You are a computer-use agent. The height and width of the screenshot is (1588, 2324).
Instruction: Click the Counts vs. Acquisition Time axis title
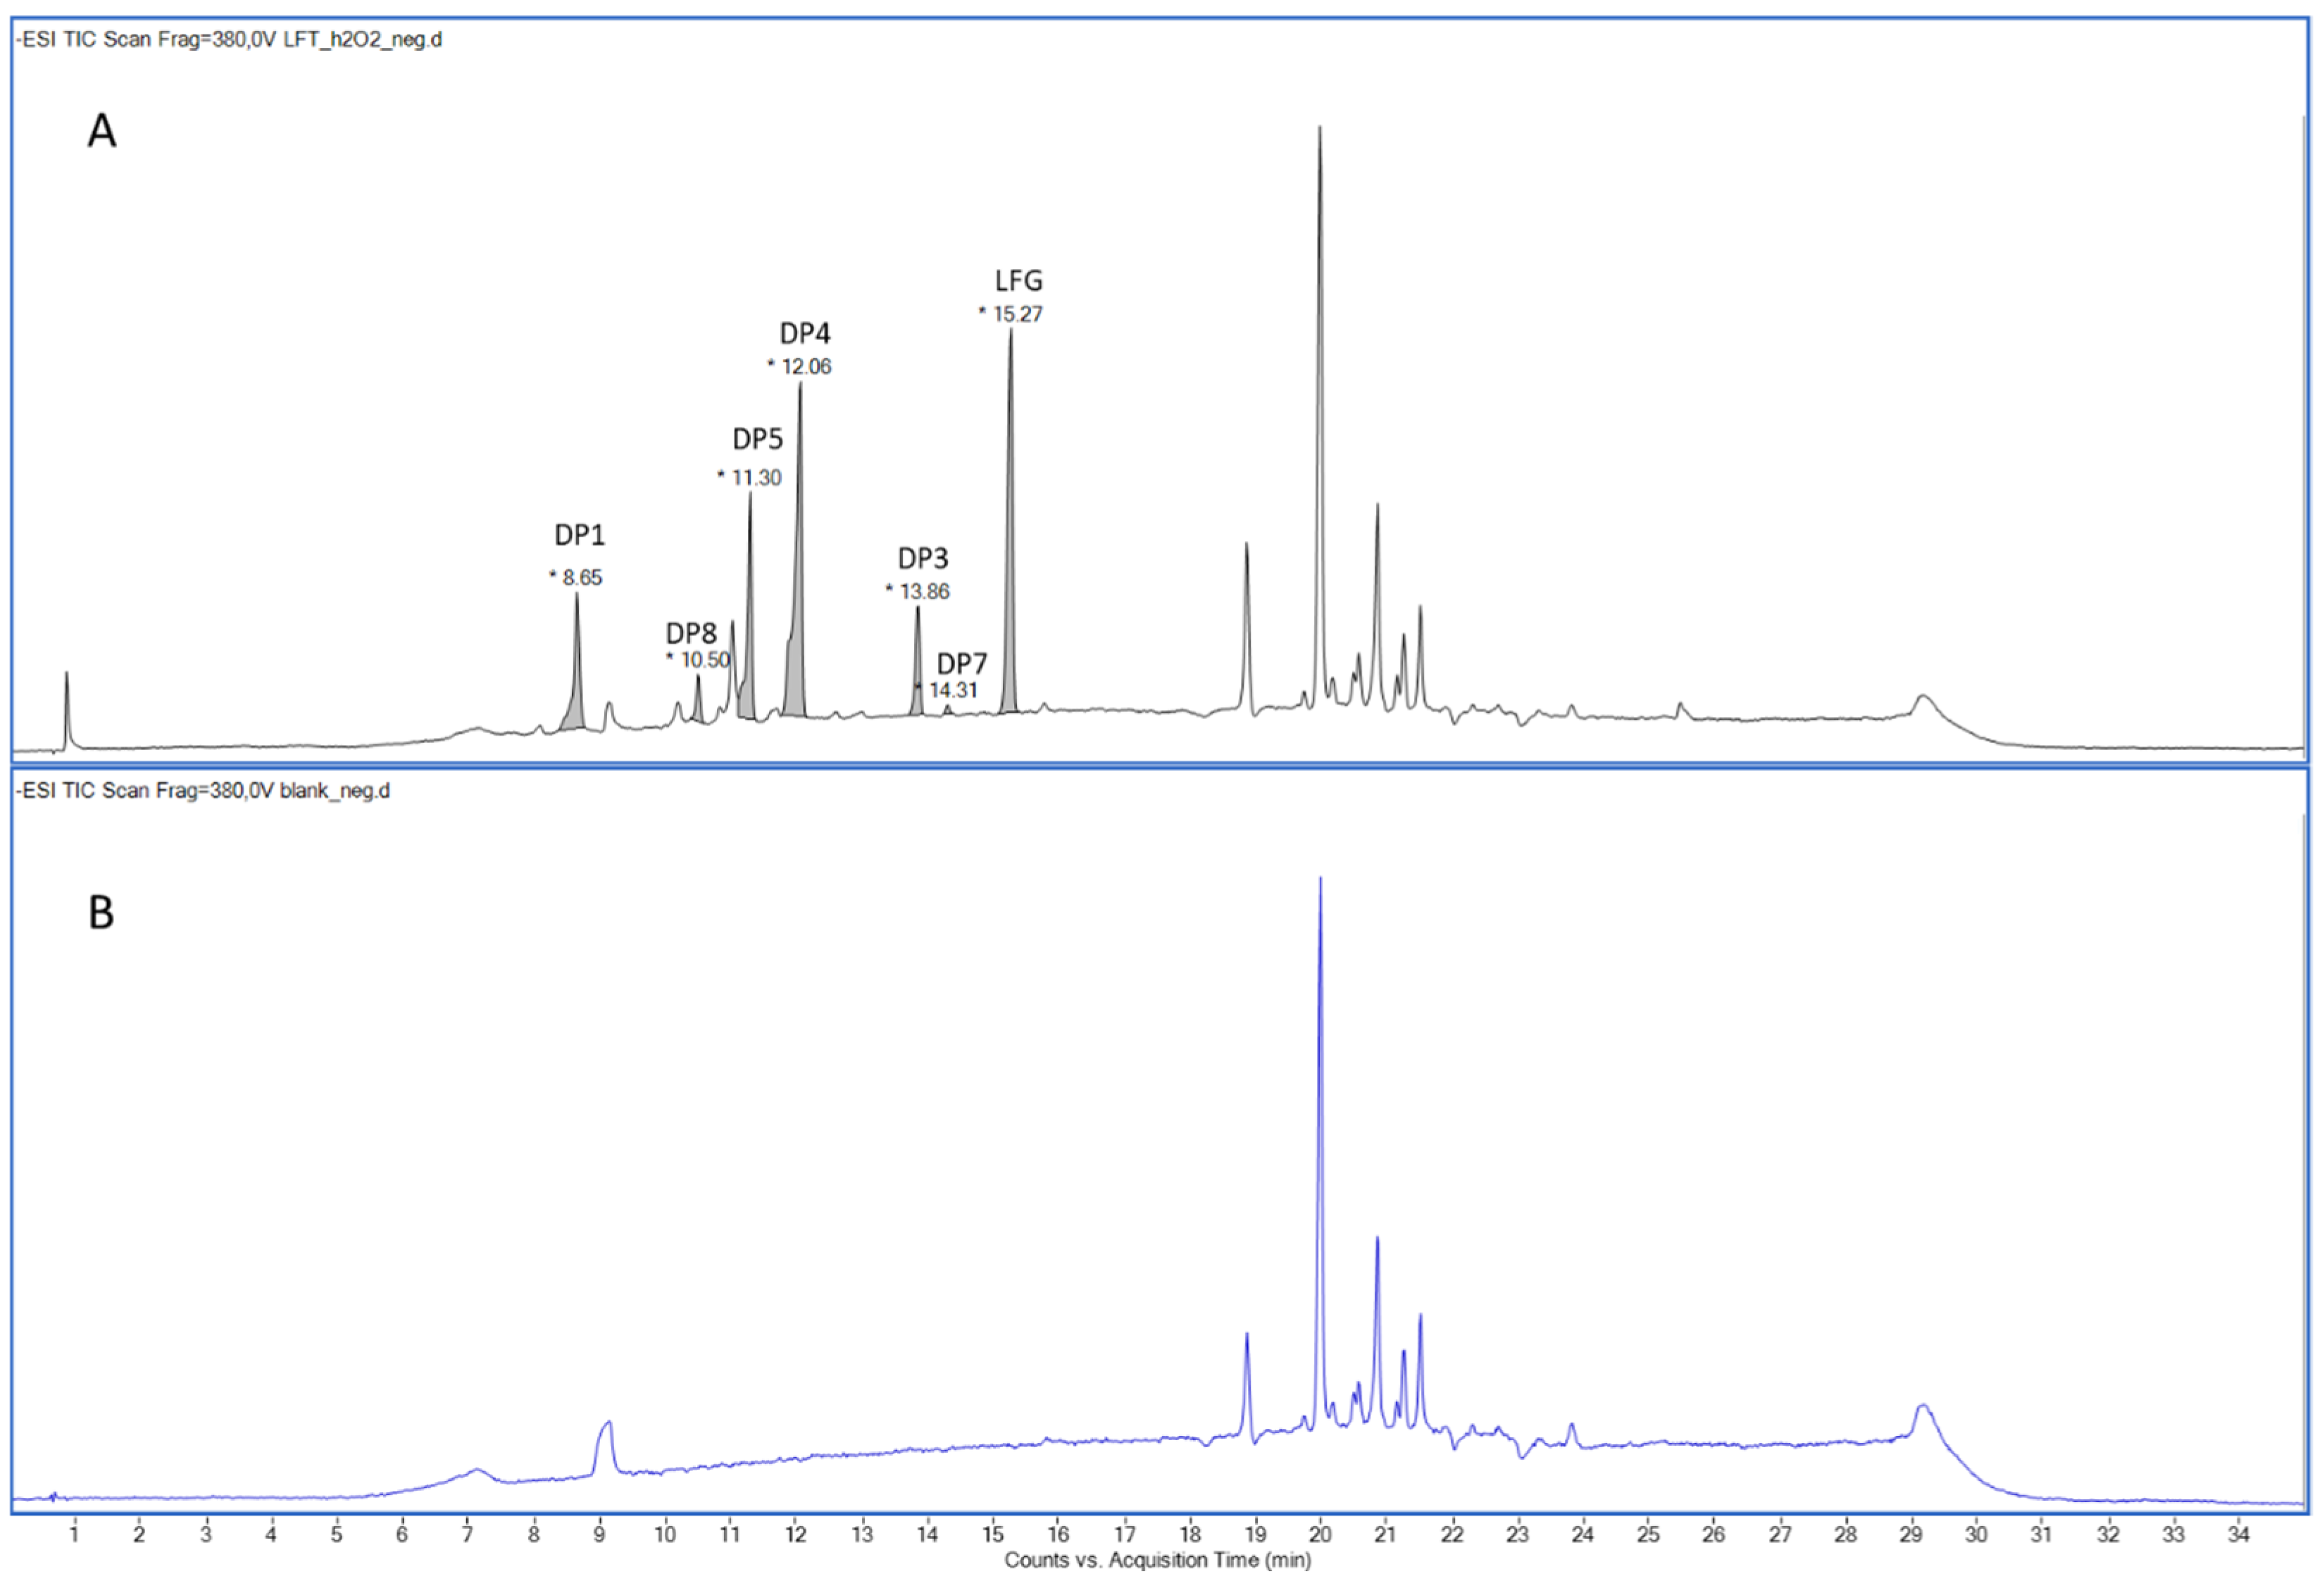1157,1560
